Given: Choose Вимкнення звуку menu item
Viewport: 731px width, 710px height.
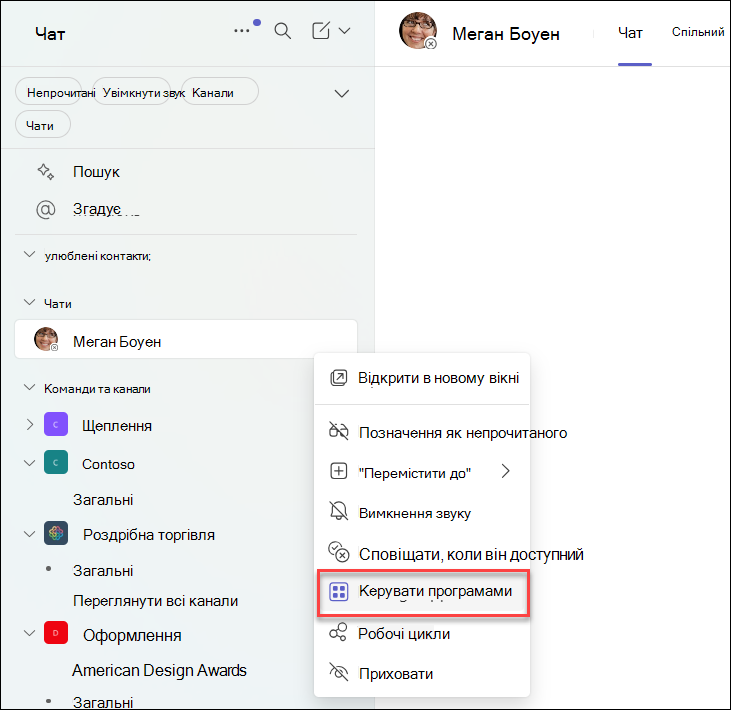Looking at the screenshot, I should pos(422,513).
